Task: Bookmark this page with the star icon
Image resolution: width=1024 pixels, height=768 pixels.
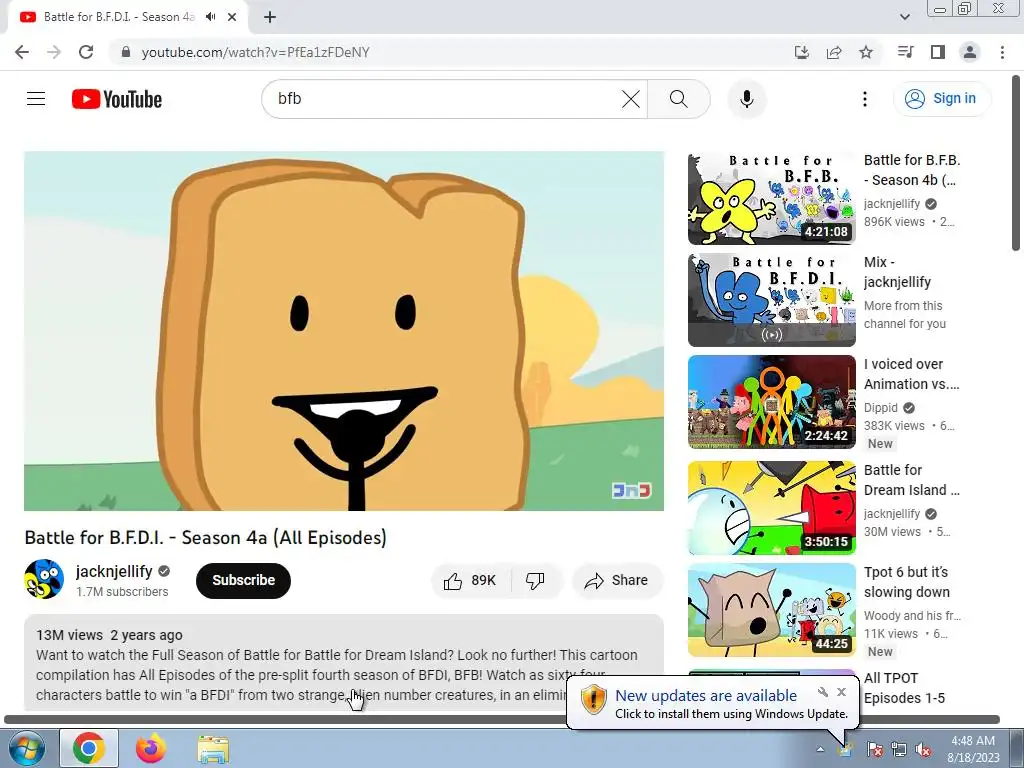Action: [x=866, y=52]
